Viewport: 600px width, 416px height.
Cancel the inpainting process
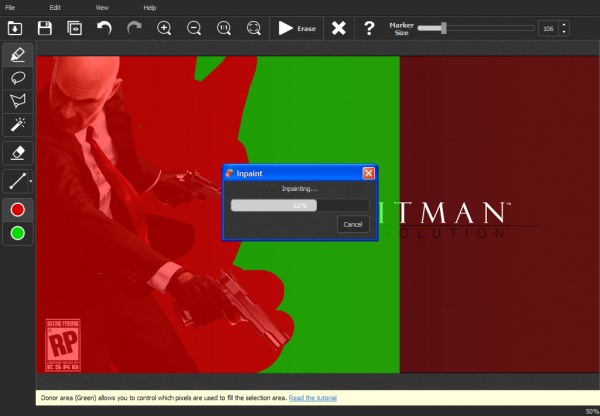[x=353, y=224]
